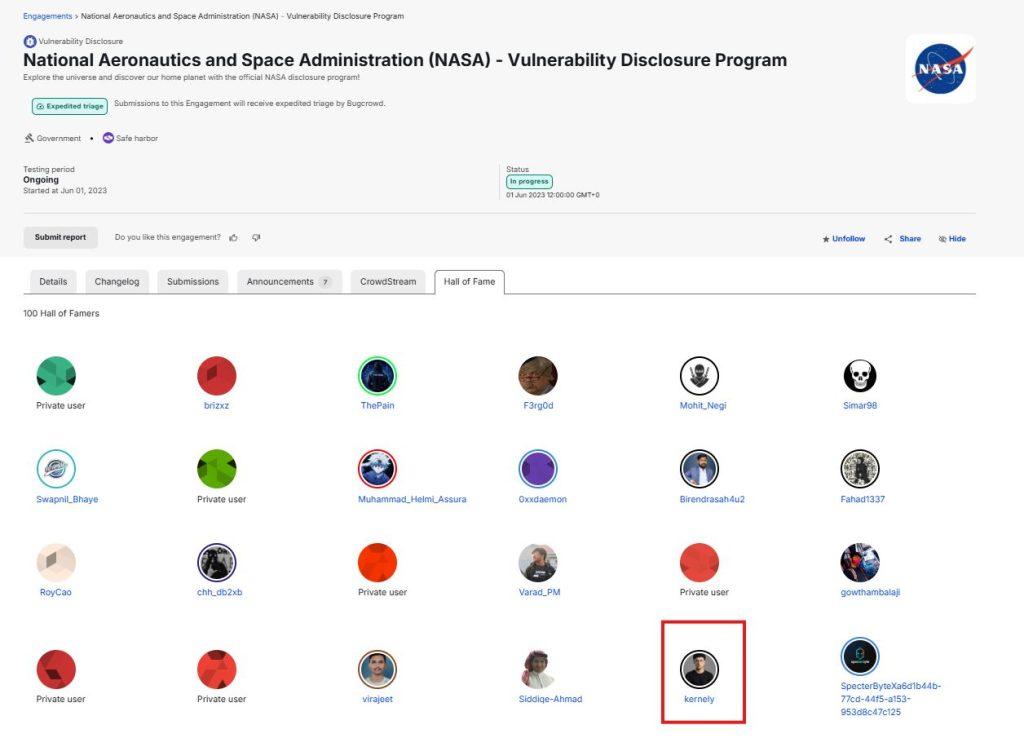
Task: Click the Submit report button
Action: click(x=60, y=237)
